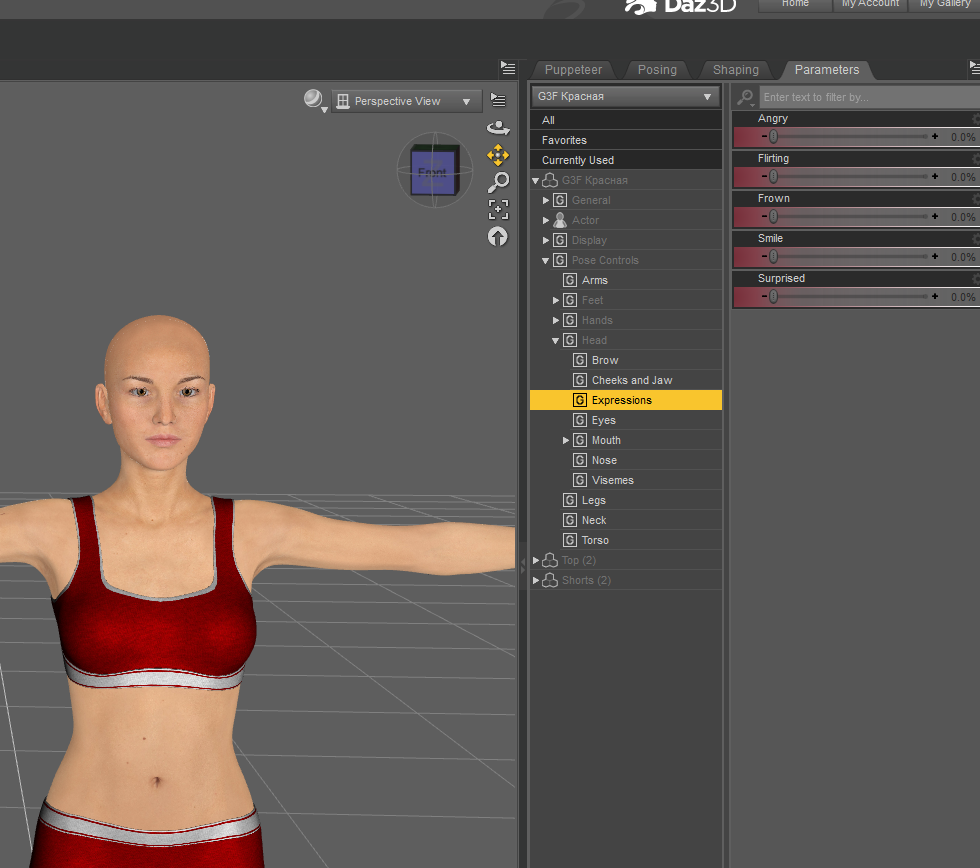Click the parameter filter text field

point(869,97)
